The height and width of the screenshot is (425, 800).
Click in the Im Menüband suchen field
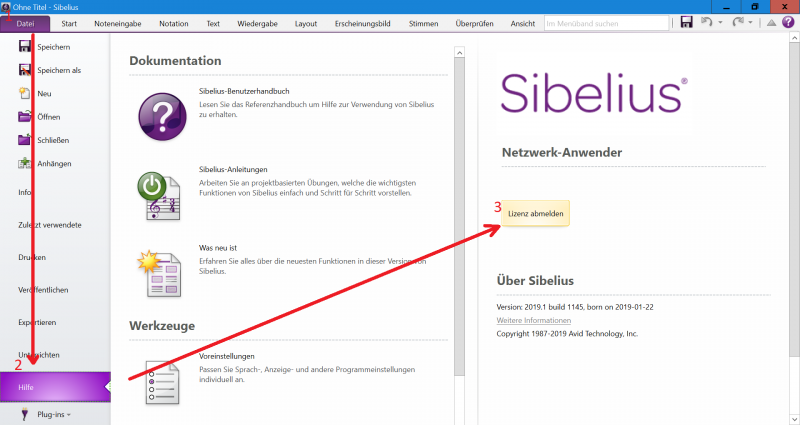[x=606, y=23]
